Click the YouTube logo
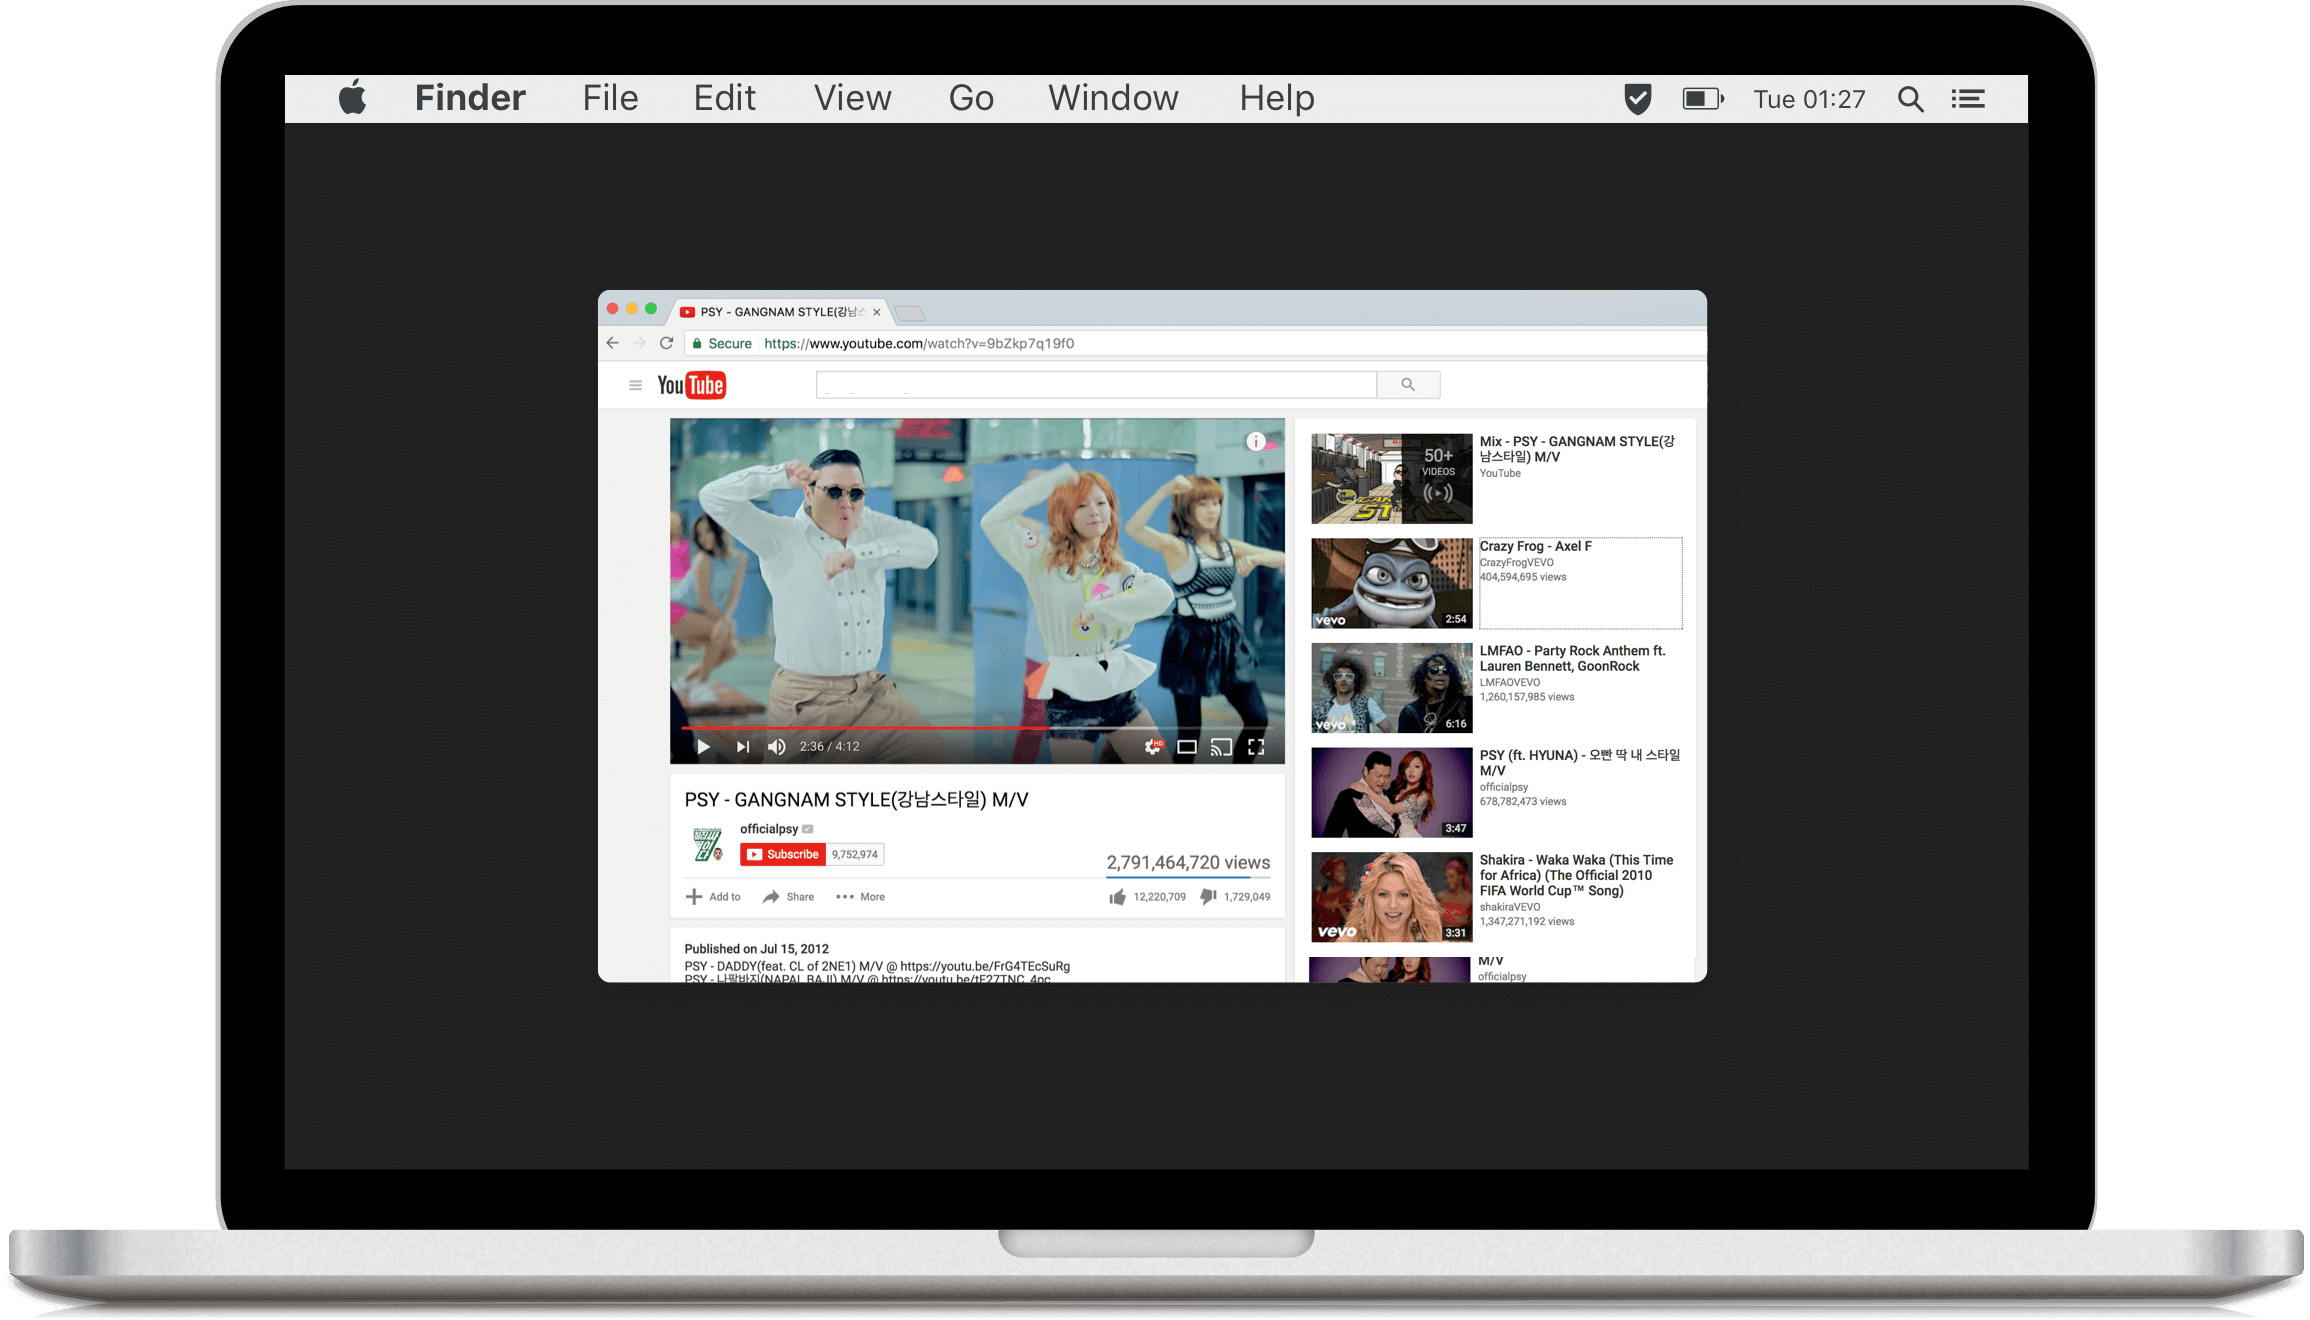2310x1320 pixels. coord(691,385)
